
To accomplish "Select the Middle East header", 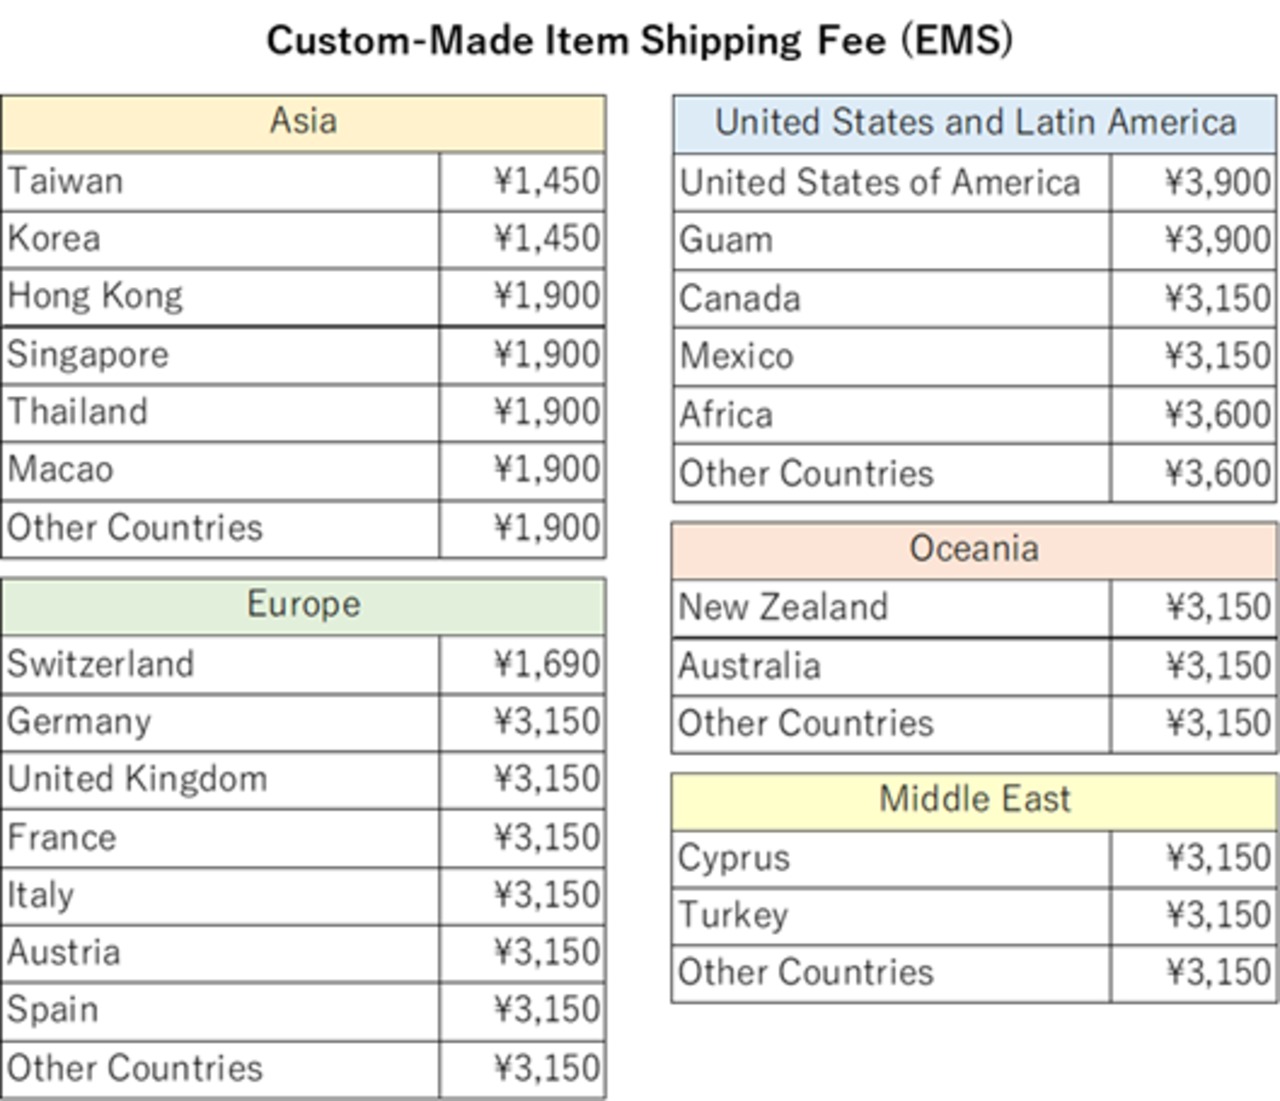I will coord(974,801).
